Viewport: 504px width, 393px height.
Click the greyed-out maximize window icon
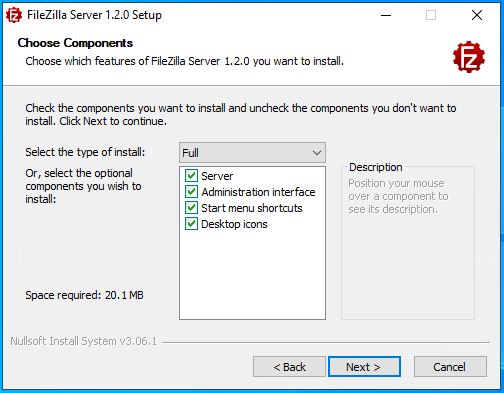(431, 15)
